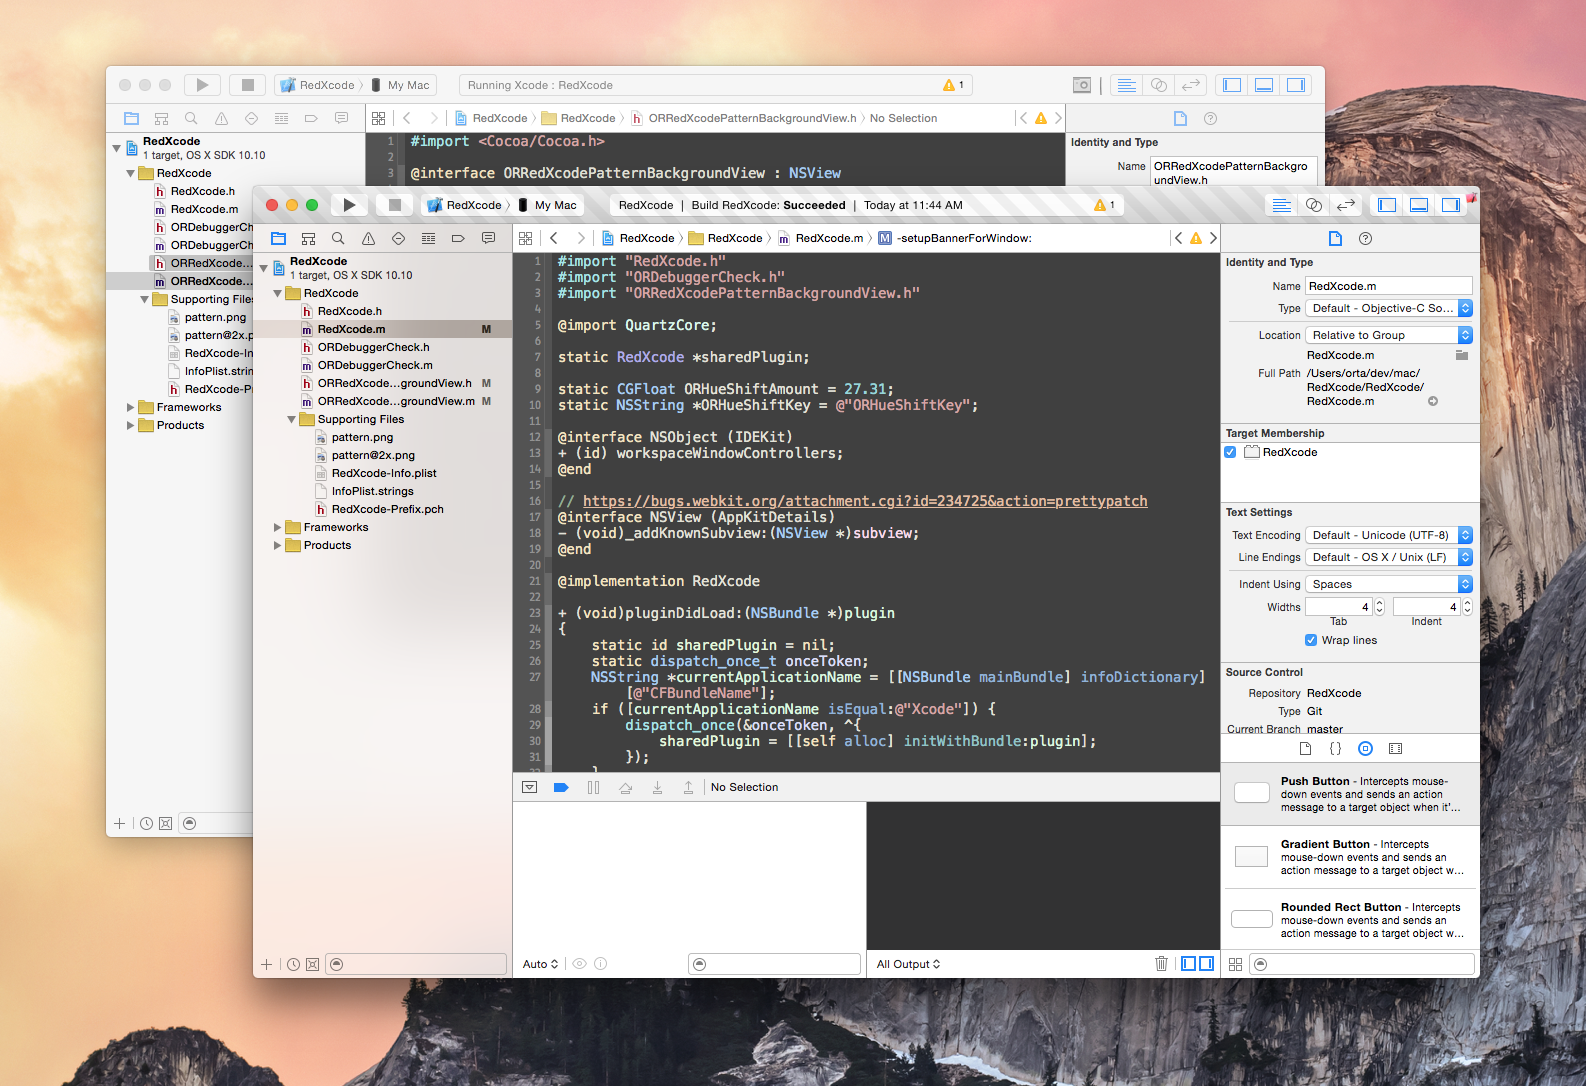Open the Breakpoint navigator in front window
1586x1086 pixels.
pos(458,238)
